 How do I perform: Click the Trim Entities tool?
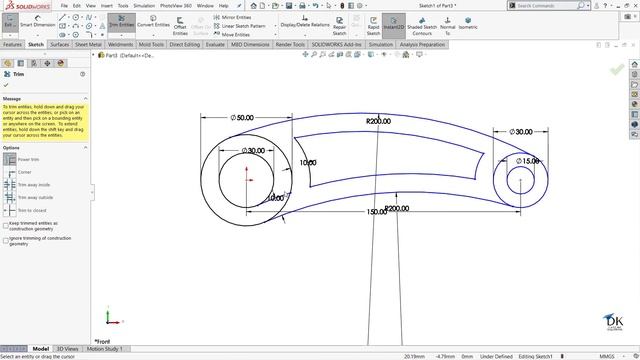coord(122,21)
